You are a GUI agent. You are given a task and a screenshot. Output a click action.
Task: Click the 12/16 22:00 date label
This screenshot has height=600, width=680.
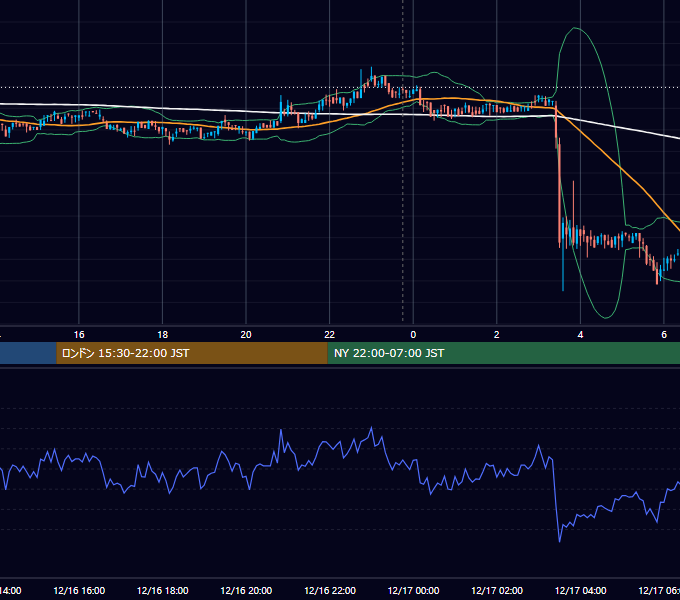330,590
